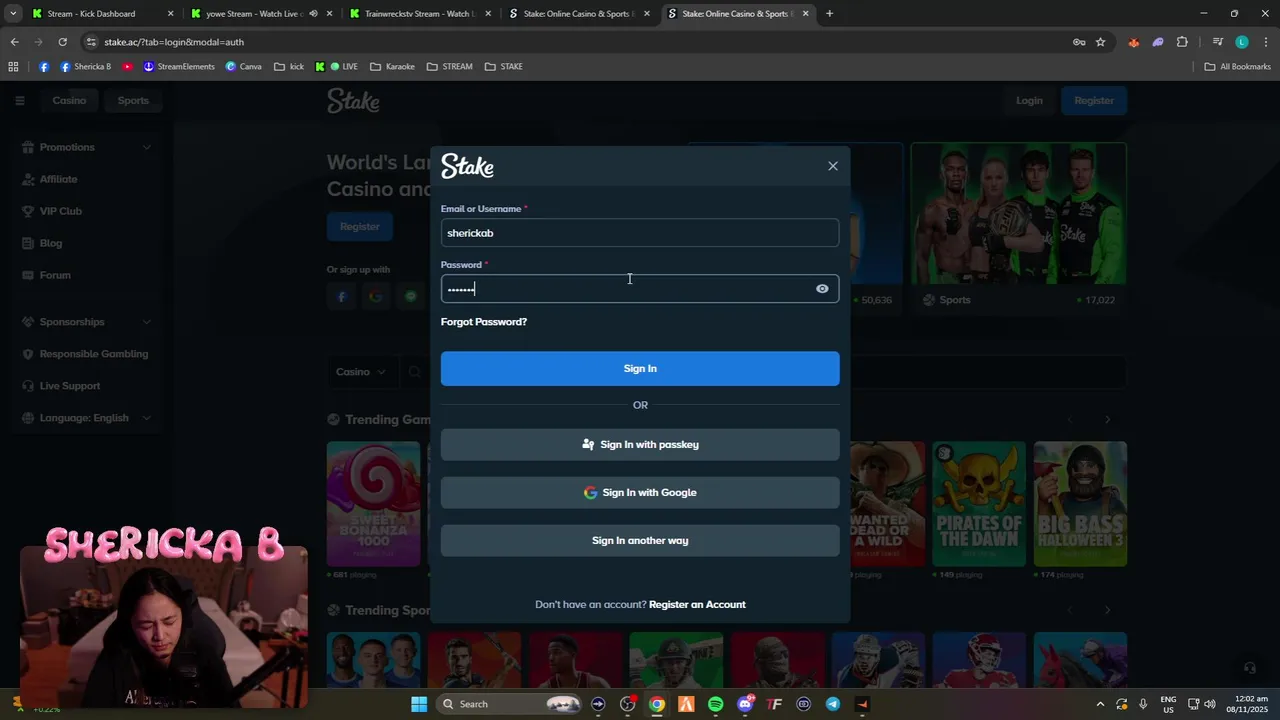The height and width of the screenshot is (720, 1280).
Task: Open the Shericka B bookmark
Action: [86, 67]
